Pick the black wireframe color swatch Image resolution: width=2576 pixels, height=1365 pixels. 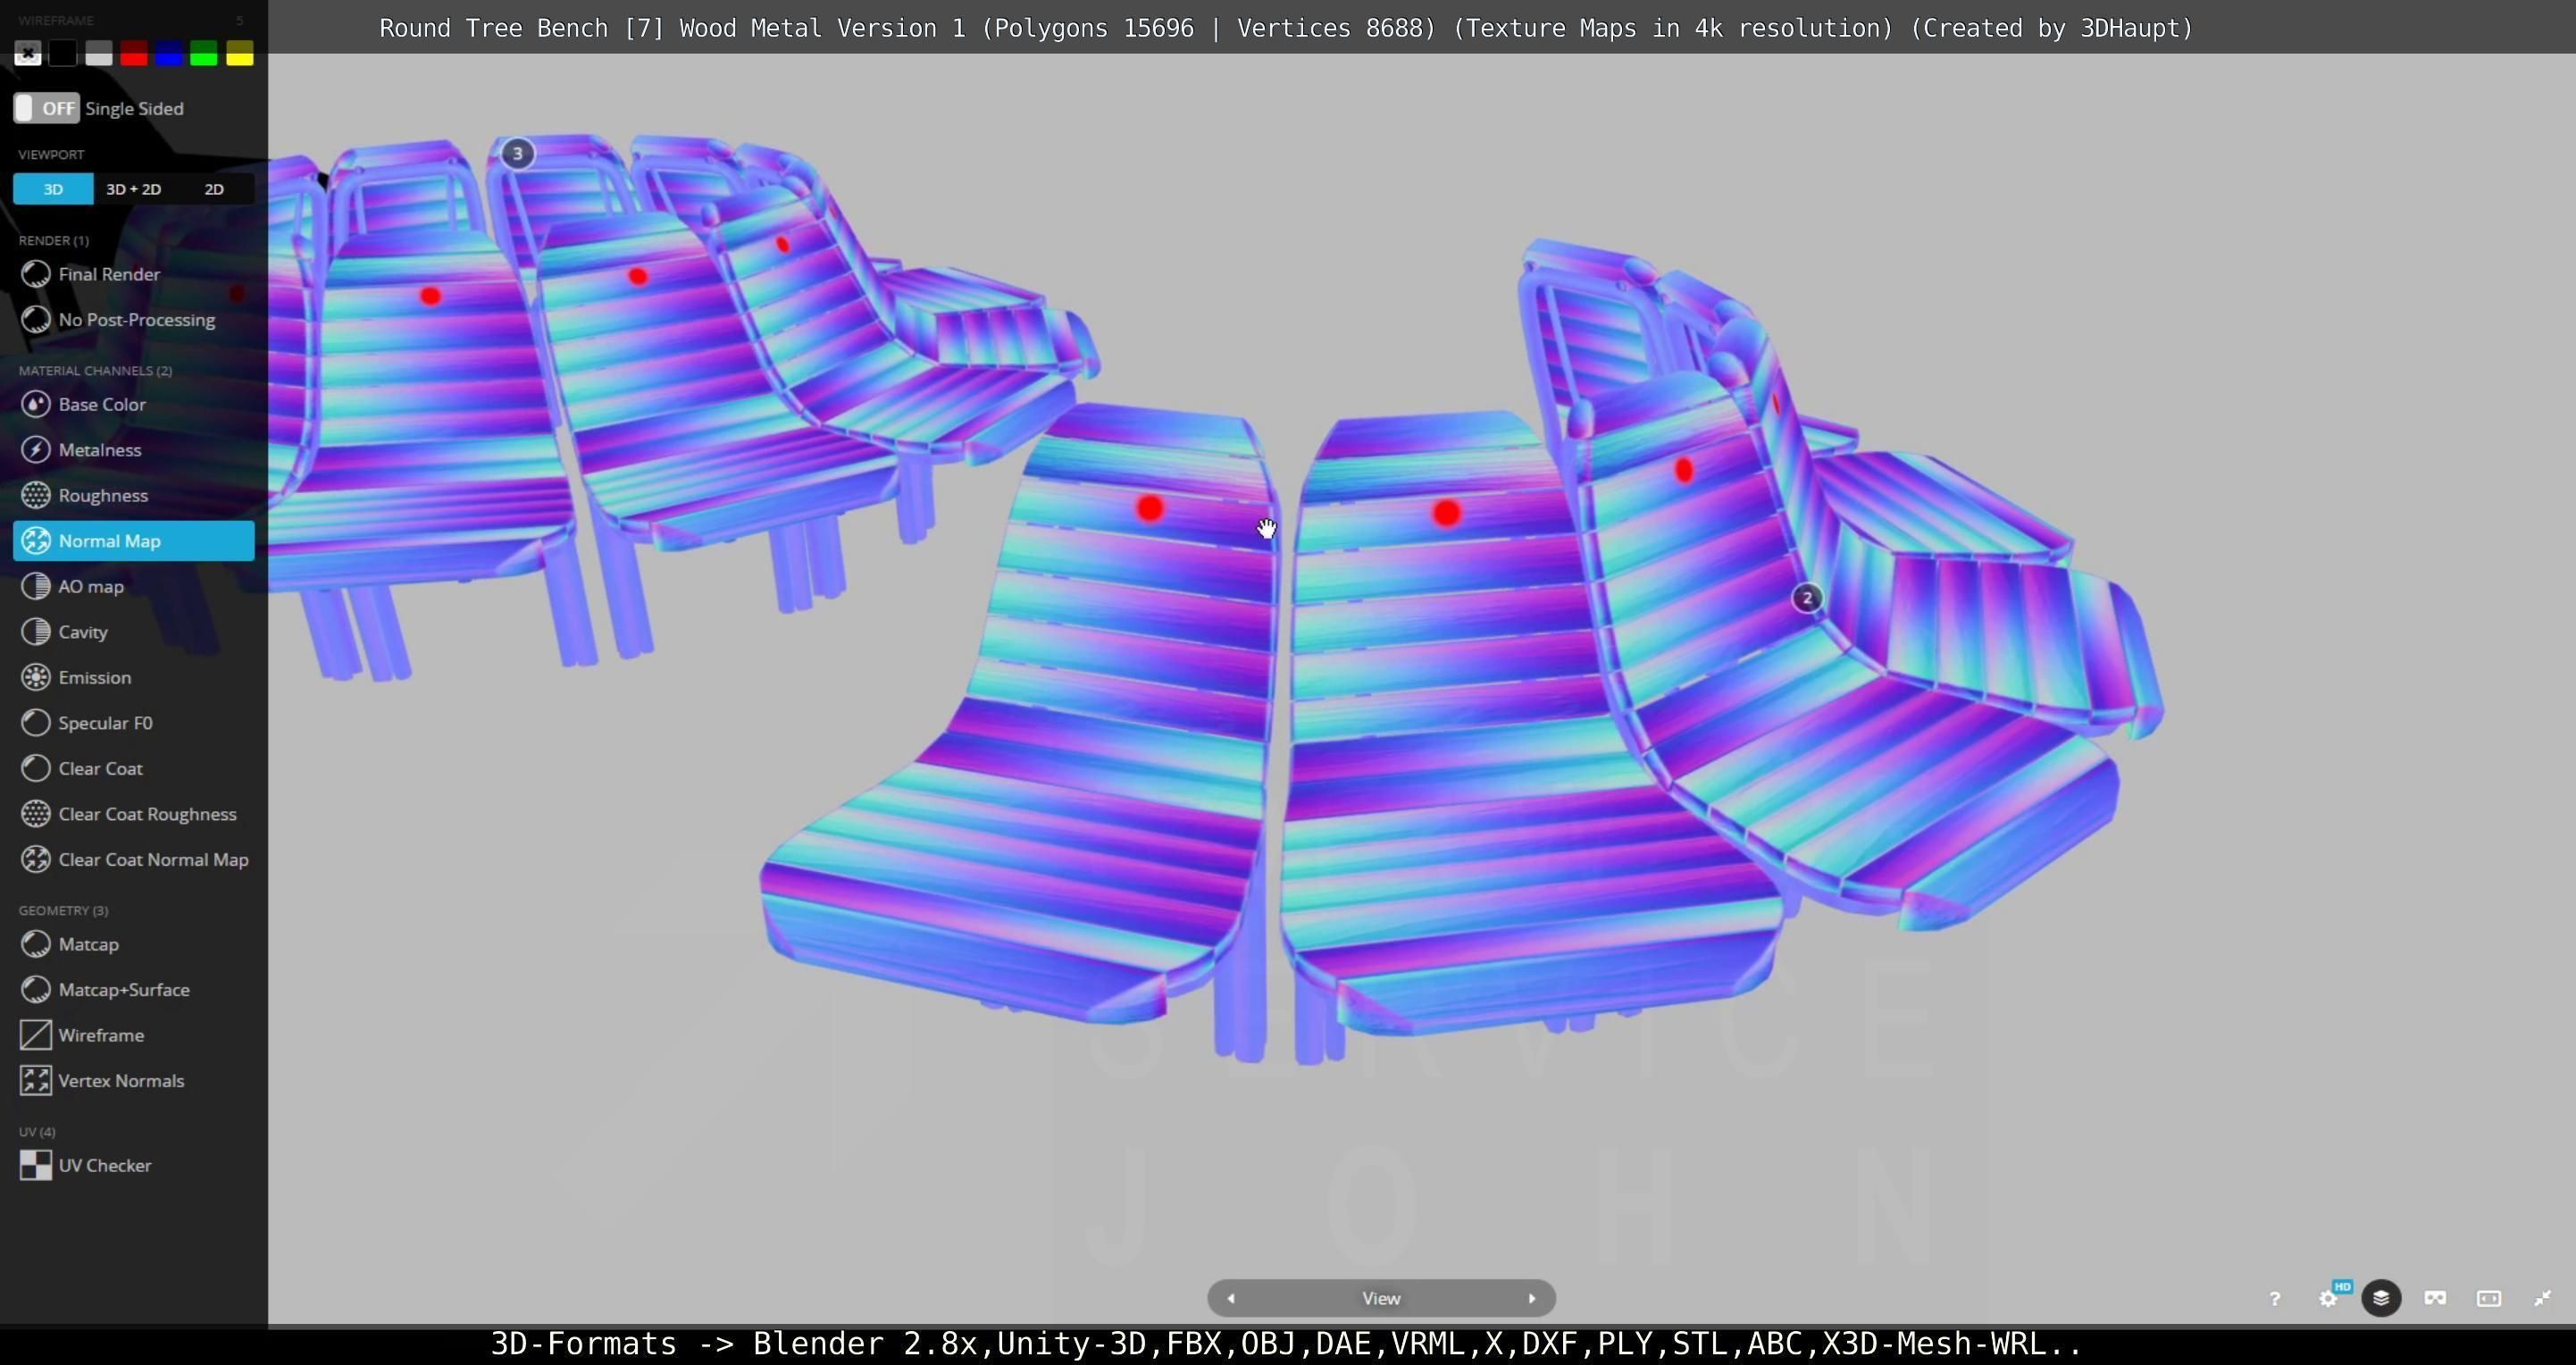pos(63,54)
